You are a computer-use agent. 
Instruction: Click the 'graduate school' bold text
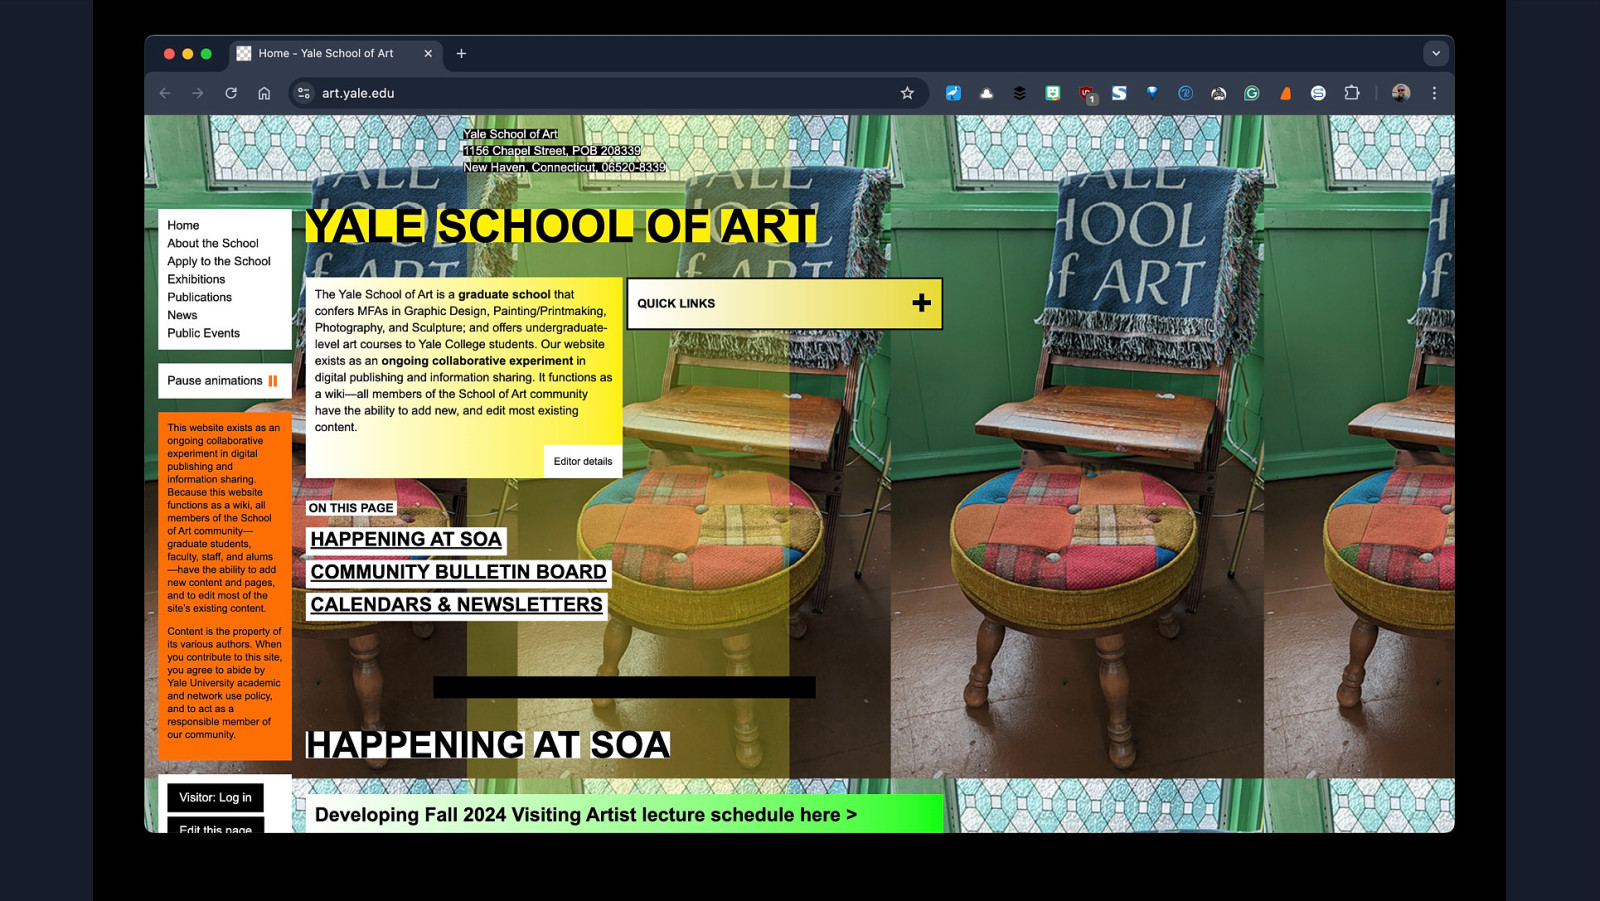point(504,295)
